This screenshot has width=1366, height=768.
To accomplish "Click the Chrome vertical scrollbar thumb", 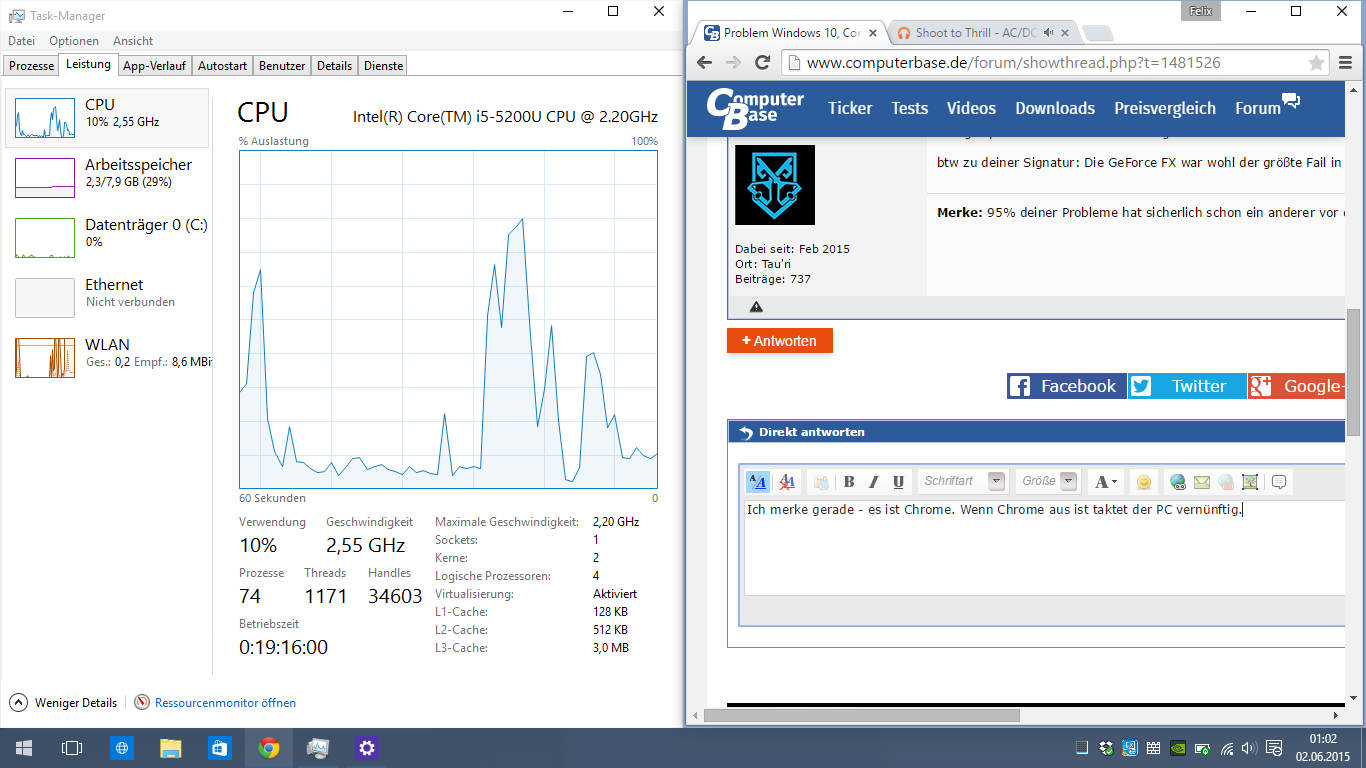I will pyautogui.click(x=1353, y=372).
